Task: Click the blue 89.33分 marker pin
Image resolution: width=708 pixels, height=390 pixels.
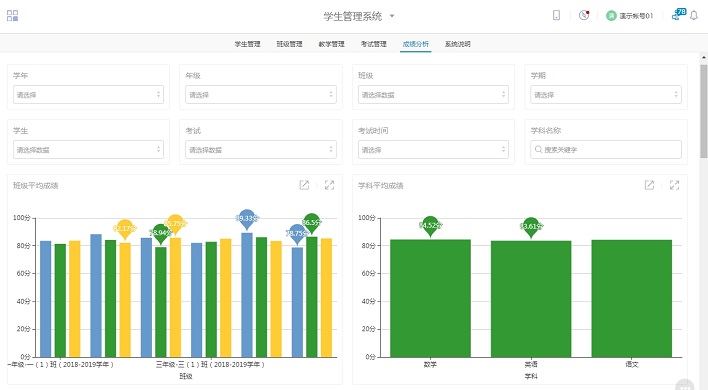Action: [247, 219]
